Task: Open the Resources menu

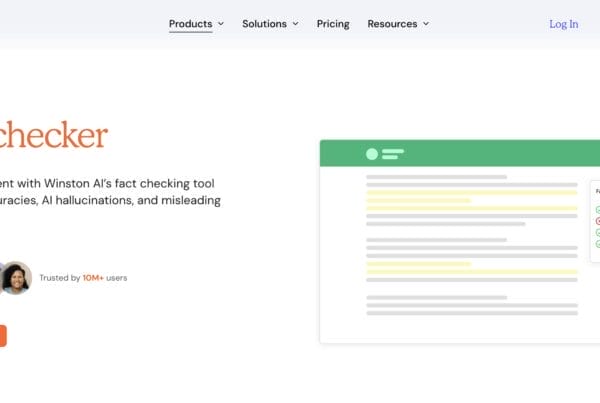Action: (392, 24)
